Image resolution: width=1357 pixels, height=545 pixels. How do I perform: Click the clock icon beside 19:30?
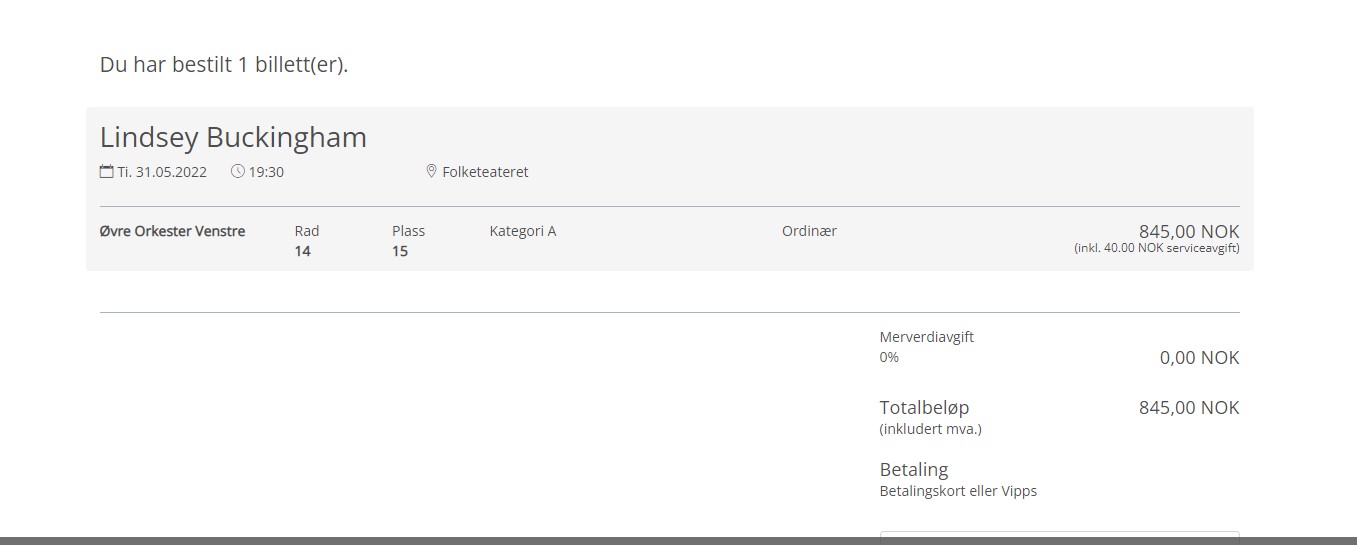tap(238, 171)
